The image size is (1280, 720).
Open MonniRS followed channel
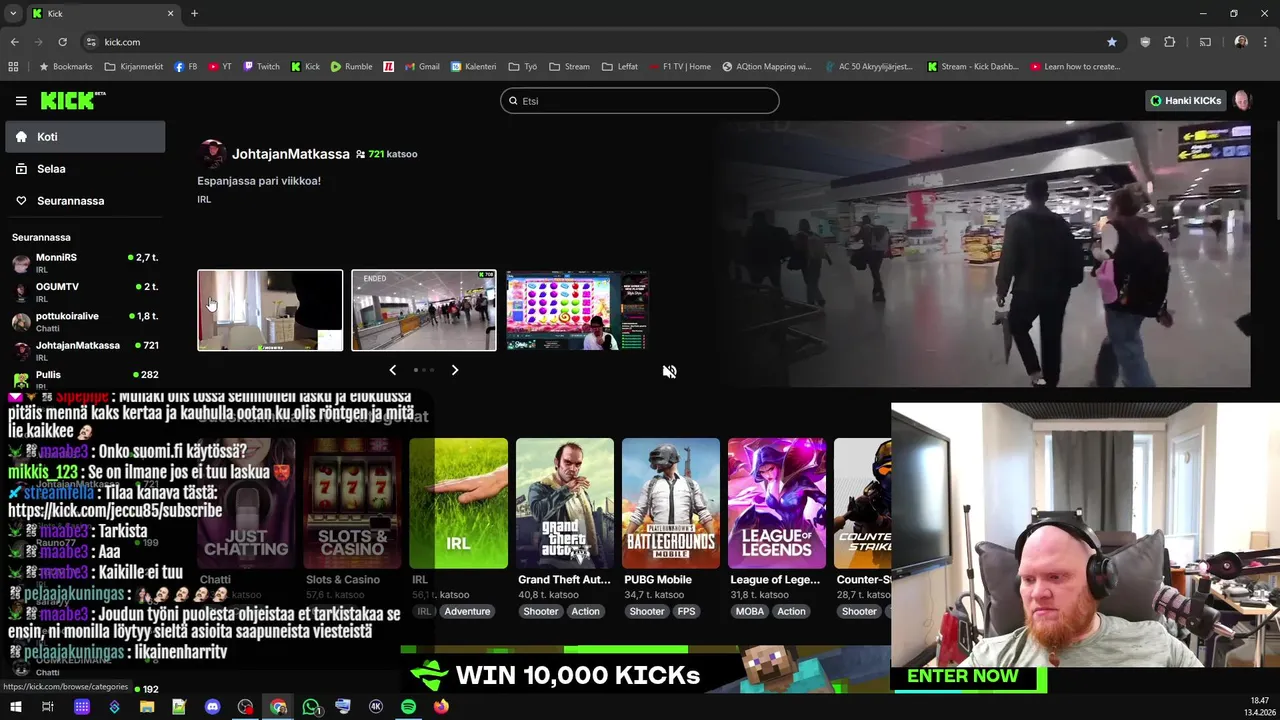pos(85,263)
